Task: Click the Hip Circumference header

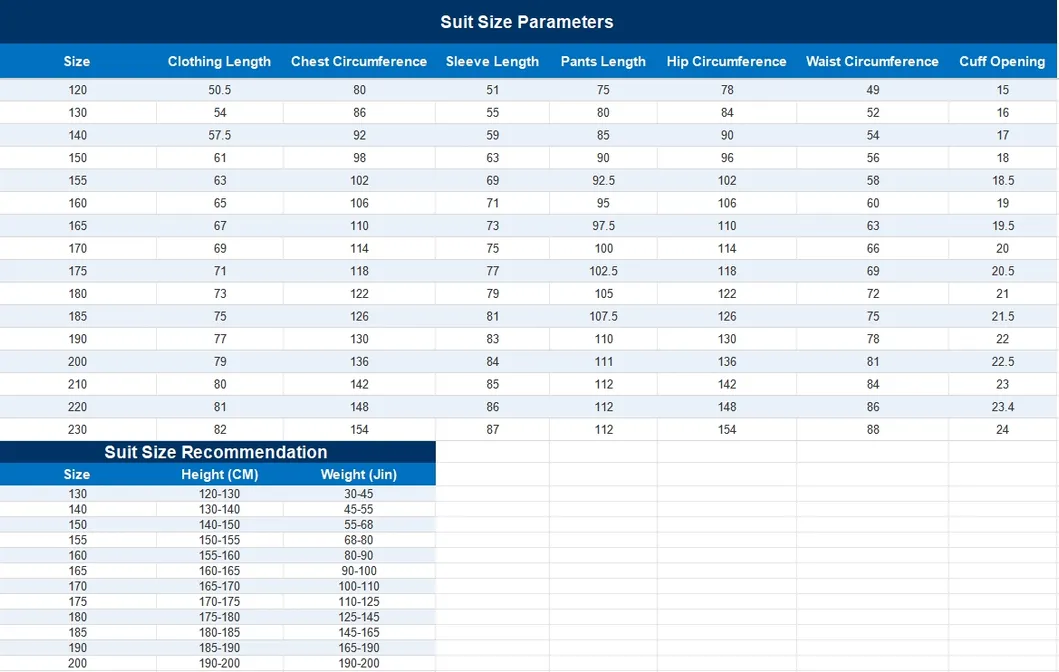Action: pos(727,61)
